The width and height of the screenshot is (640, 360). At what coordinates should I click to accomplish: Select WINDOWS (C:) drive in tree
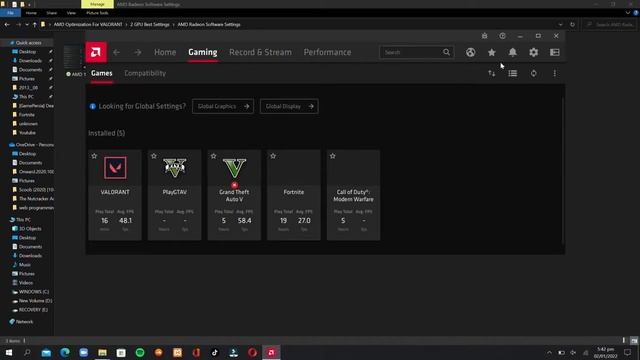coord(33,292)
